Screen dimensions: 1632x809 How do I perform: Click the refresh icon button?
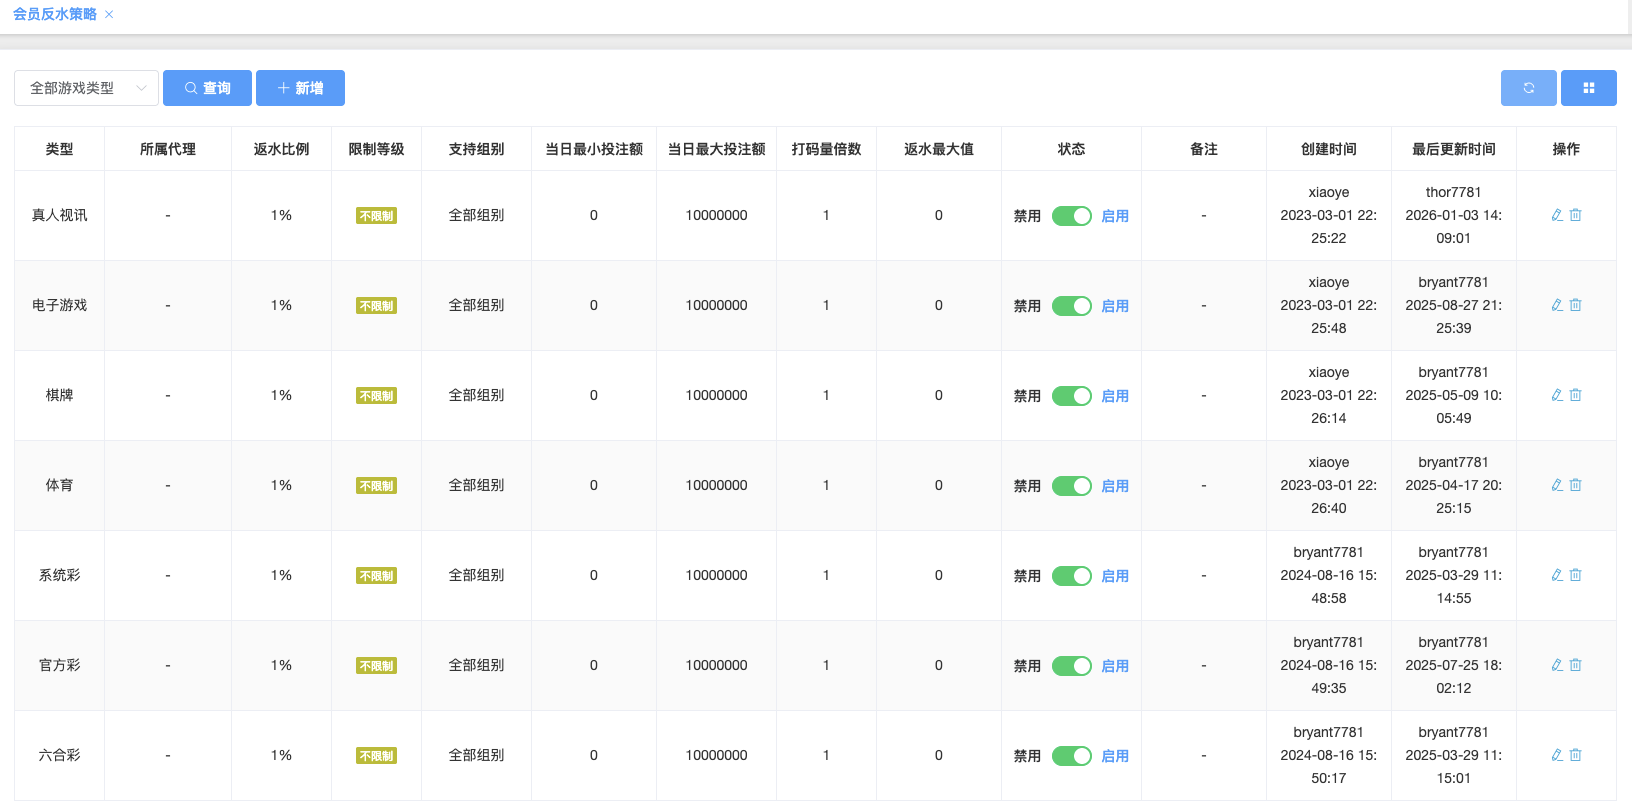click(1528, 88)
